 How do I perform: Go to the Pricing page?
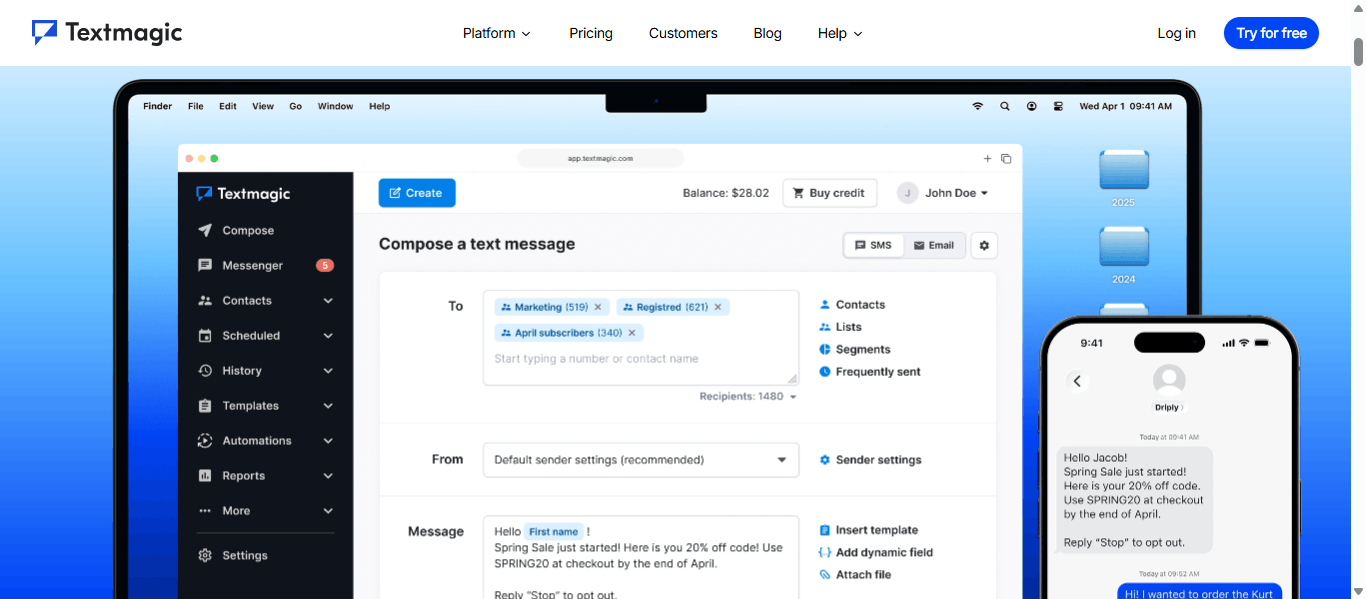pos(591,33)
